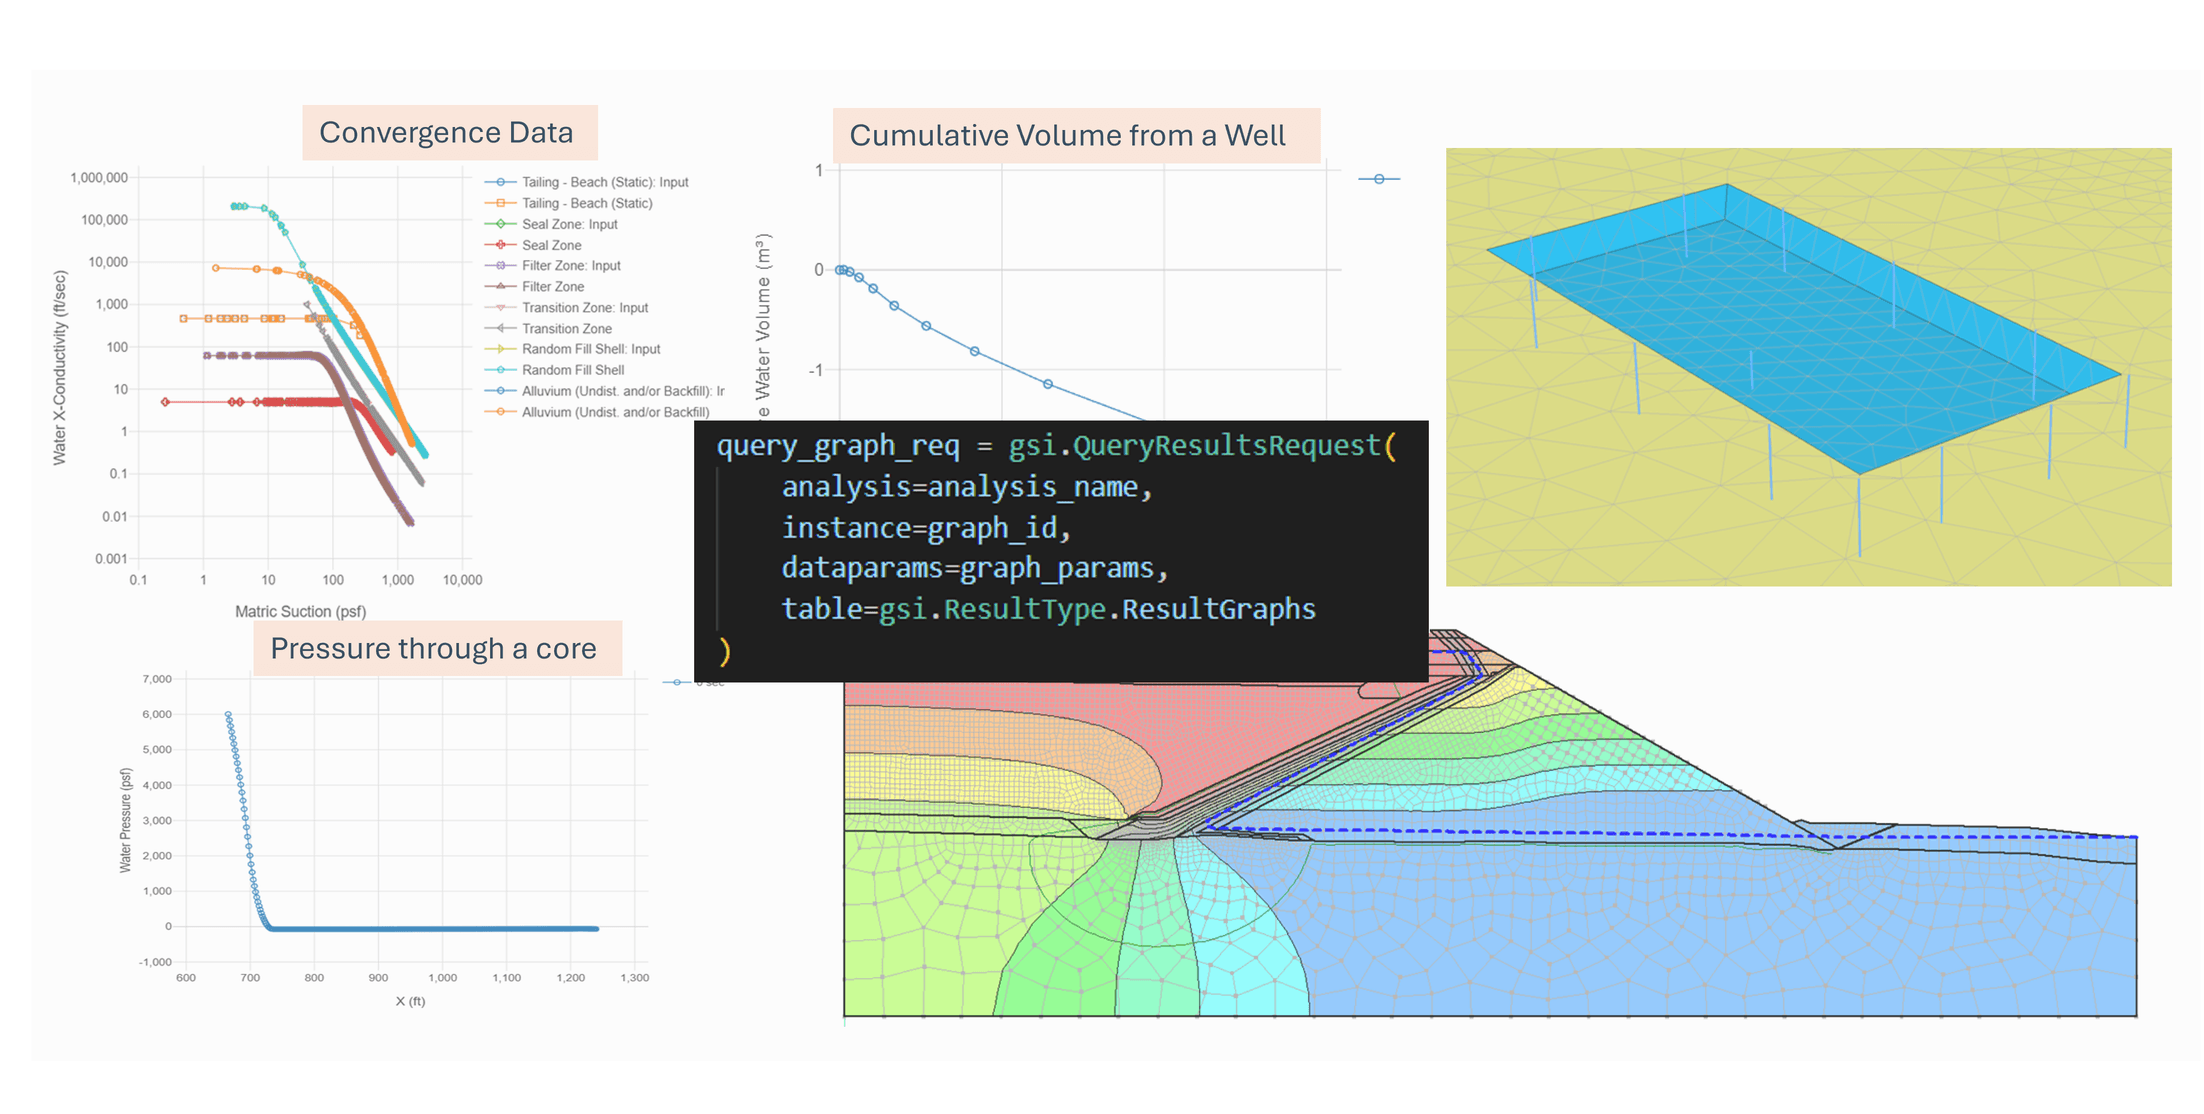Click the last legend entry "Alluvium (Undist. and/or Backfill)"
The image size is (2204, 1114).
597,412
